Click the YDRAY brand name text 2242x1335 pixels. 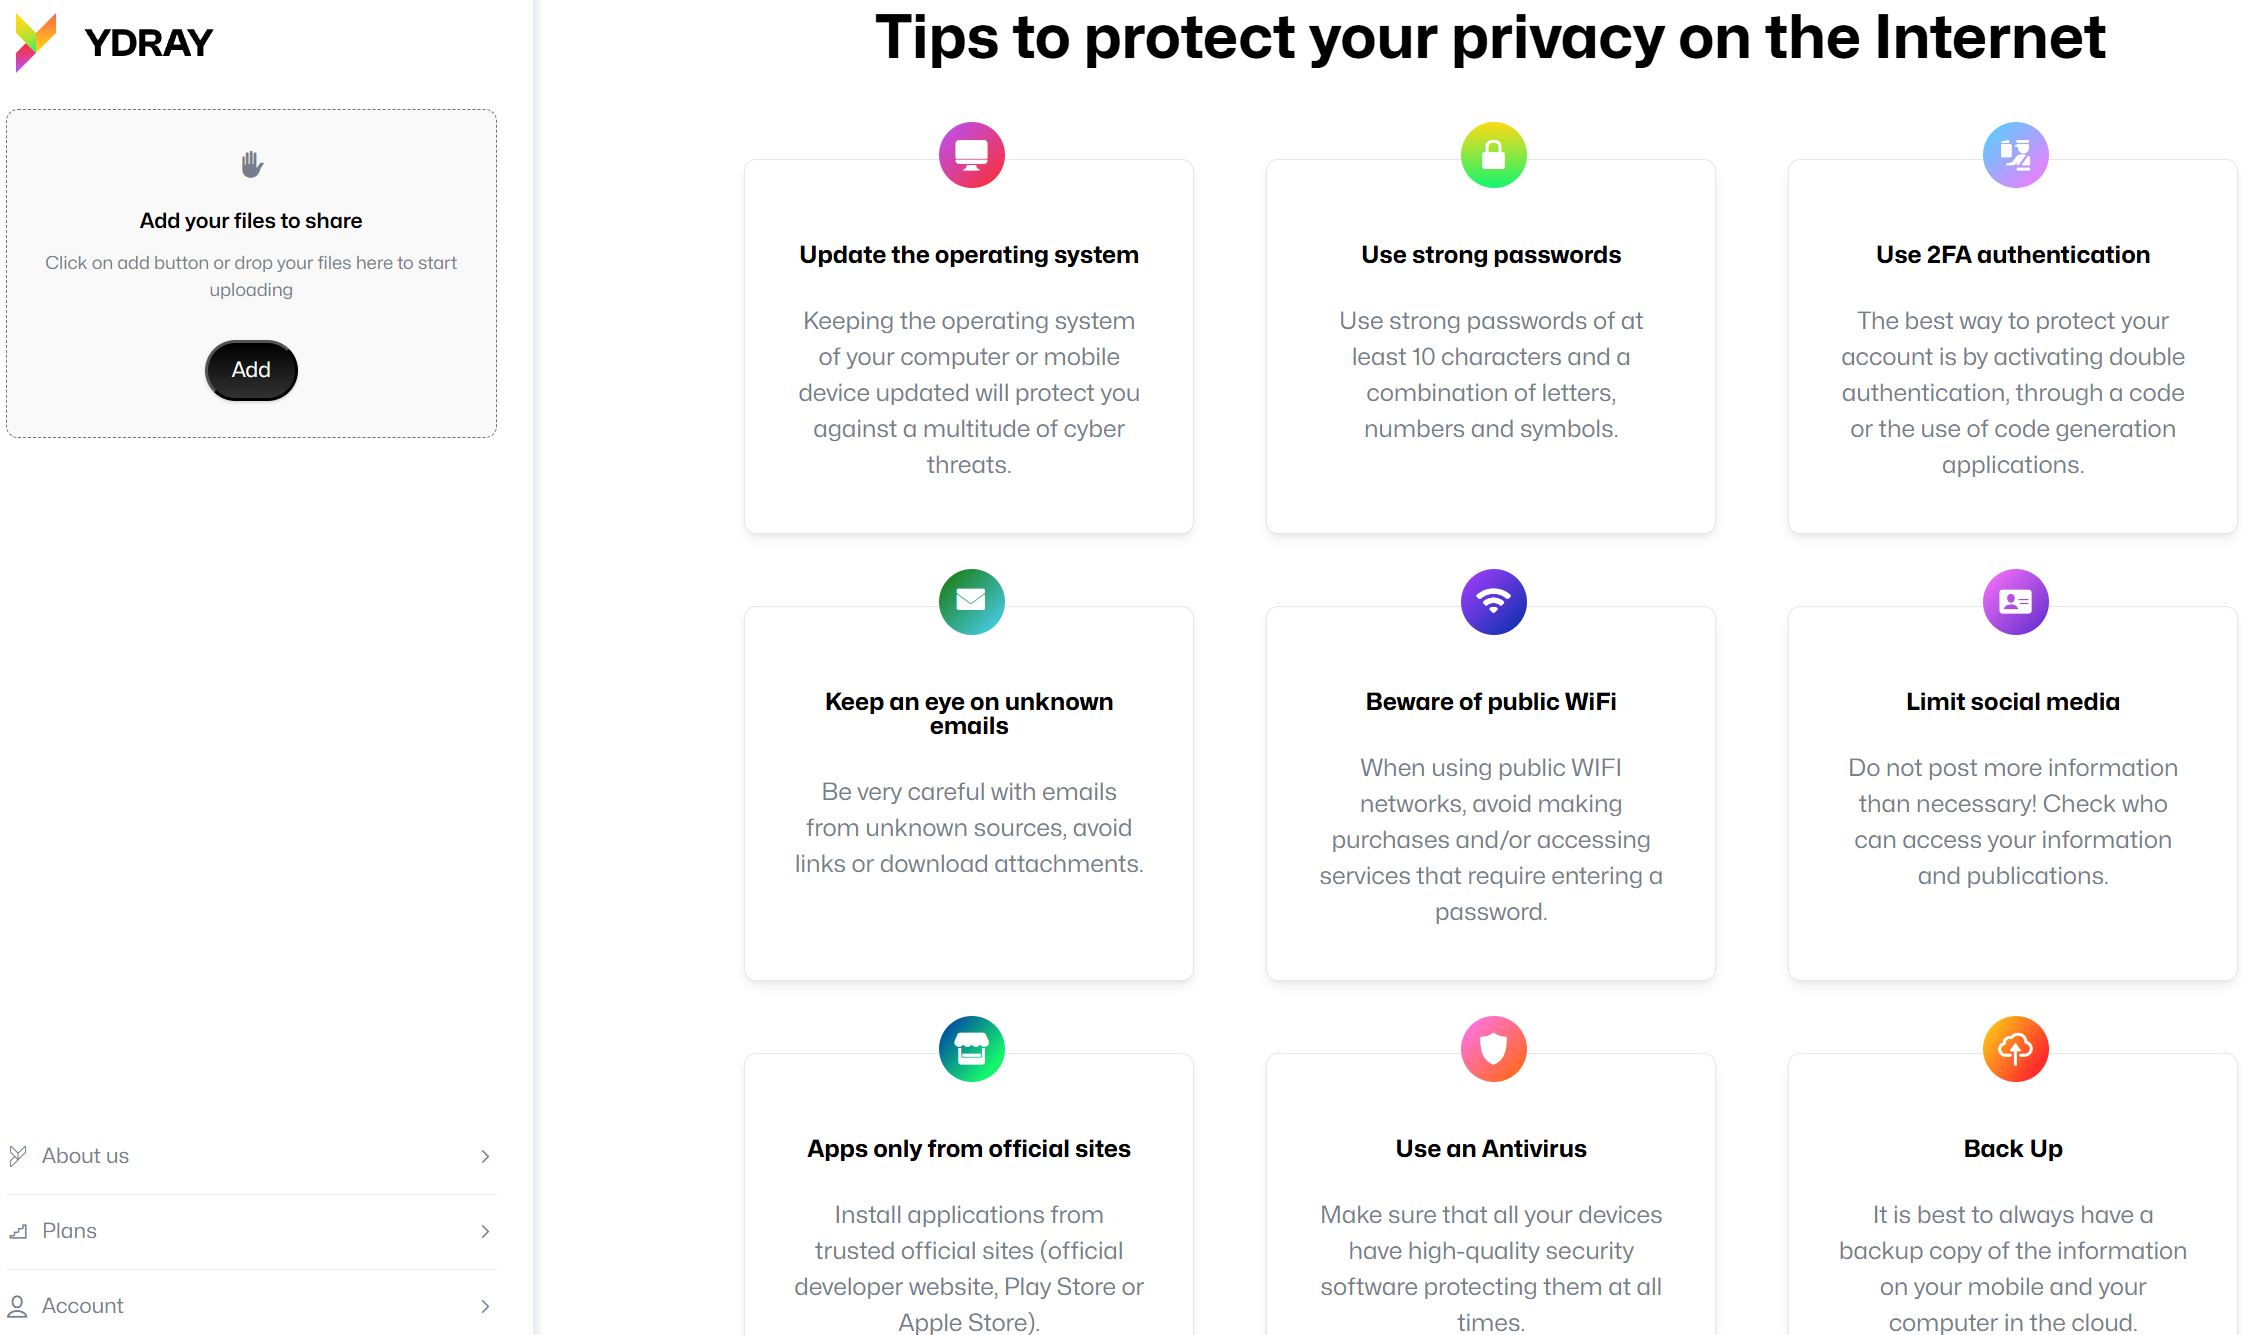149,43
